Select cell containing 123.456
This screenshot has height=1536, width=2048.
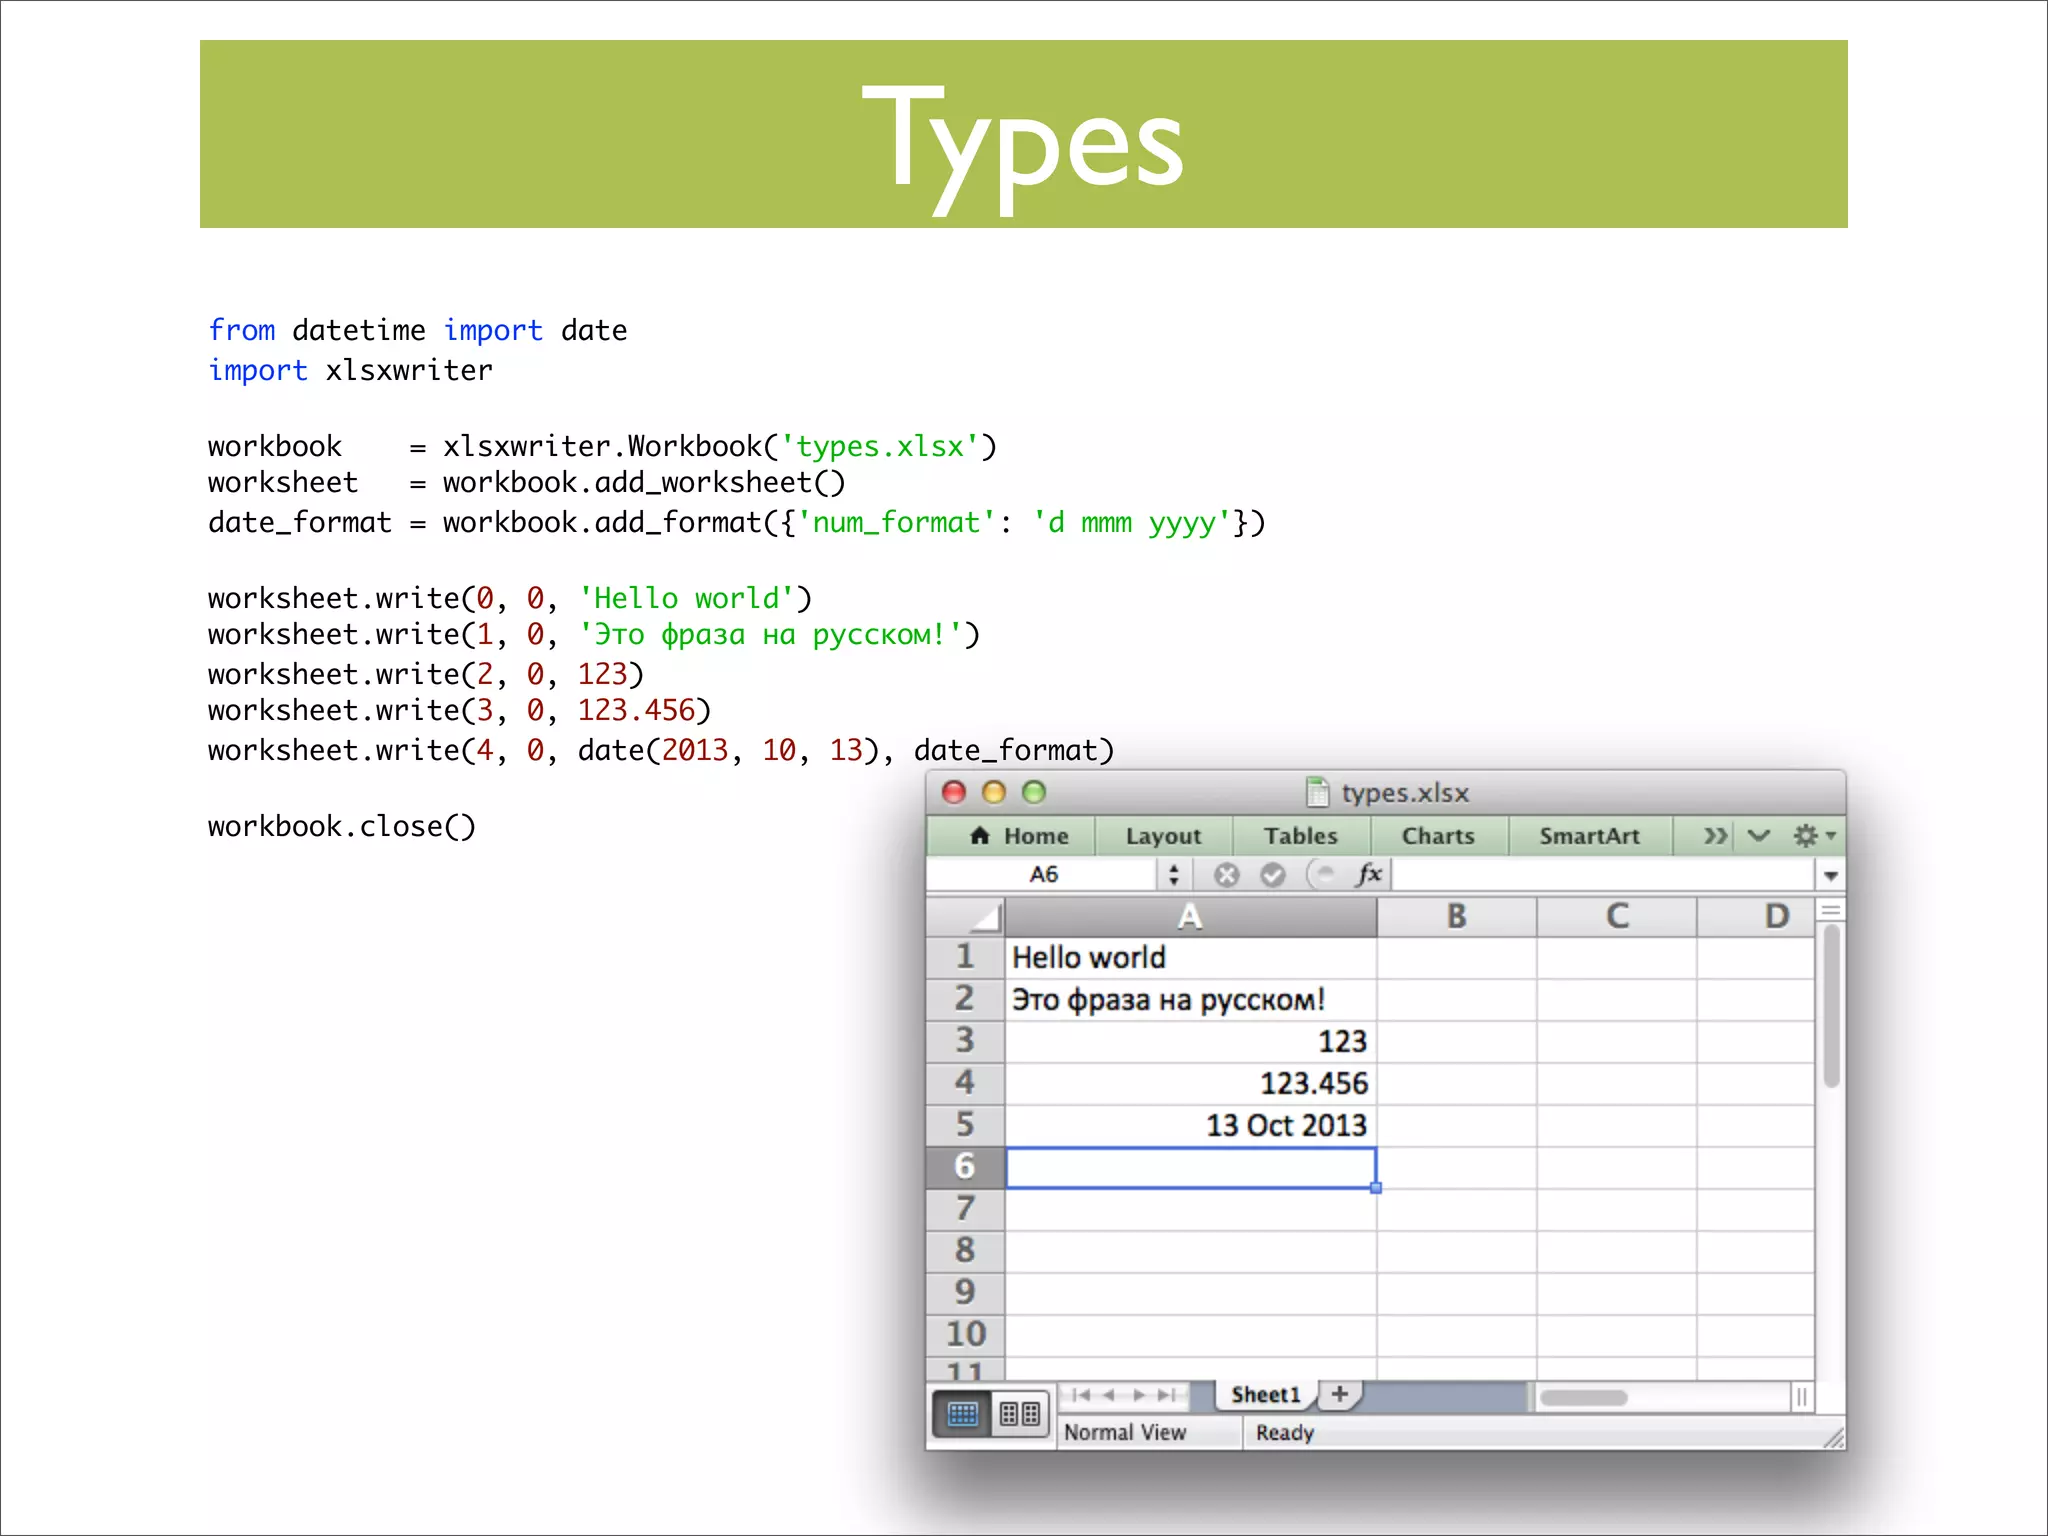point(1190,1084)
